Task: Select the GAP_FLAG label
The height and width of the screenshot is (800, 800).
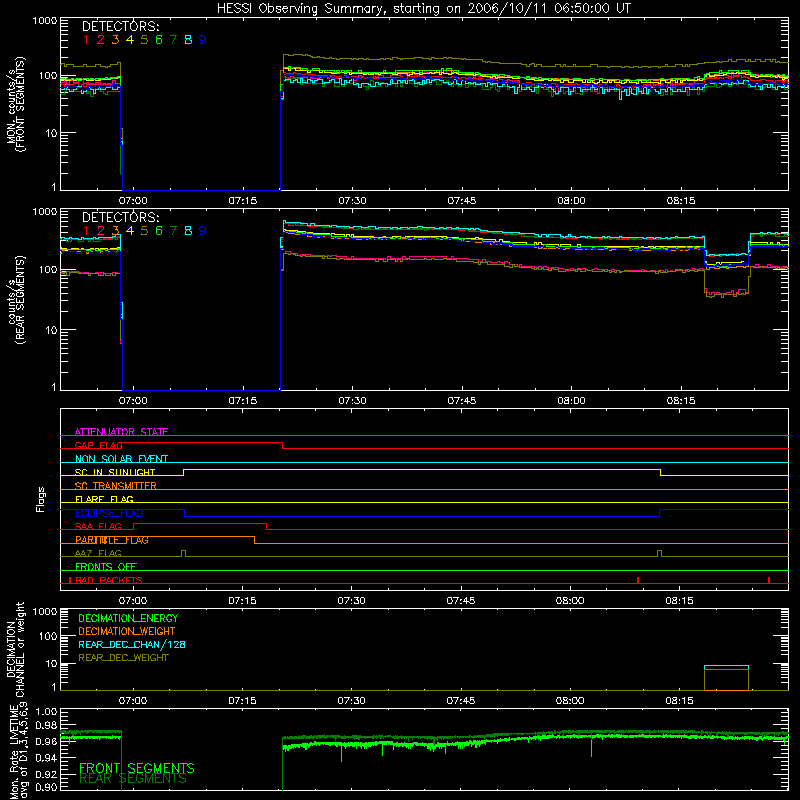Action: coord(98,445)
